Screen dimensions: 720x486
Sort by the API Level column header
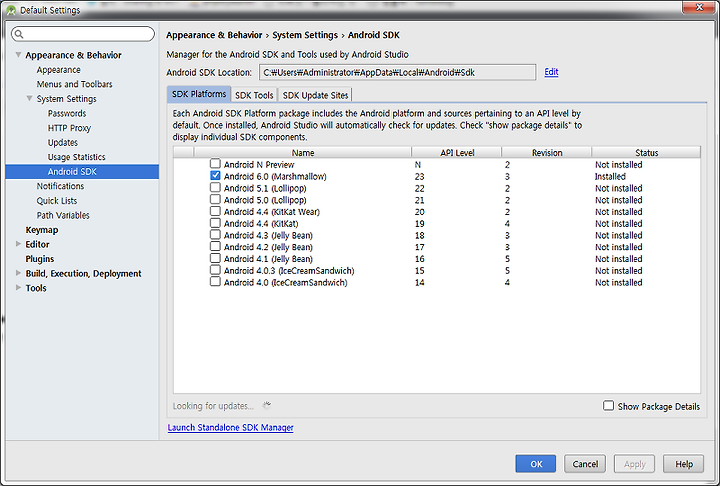(x=457, y=153)
